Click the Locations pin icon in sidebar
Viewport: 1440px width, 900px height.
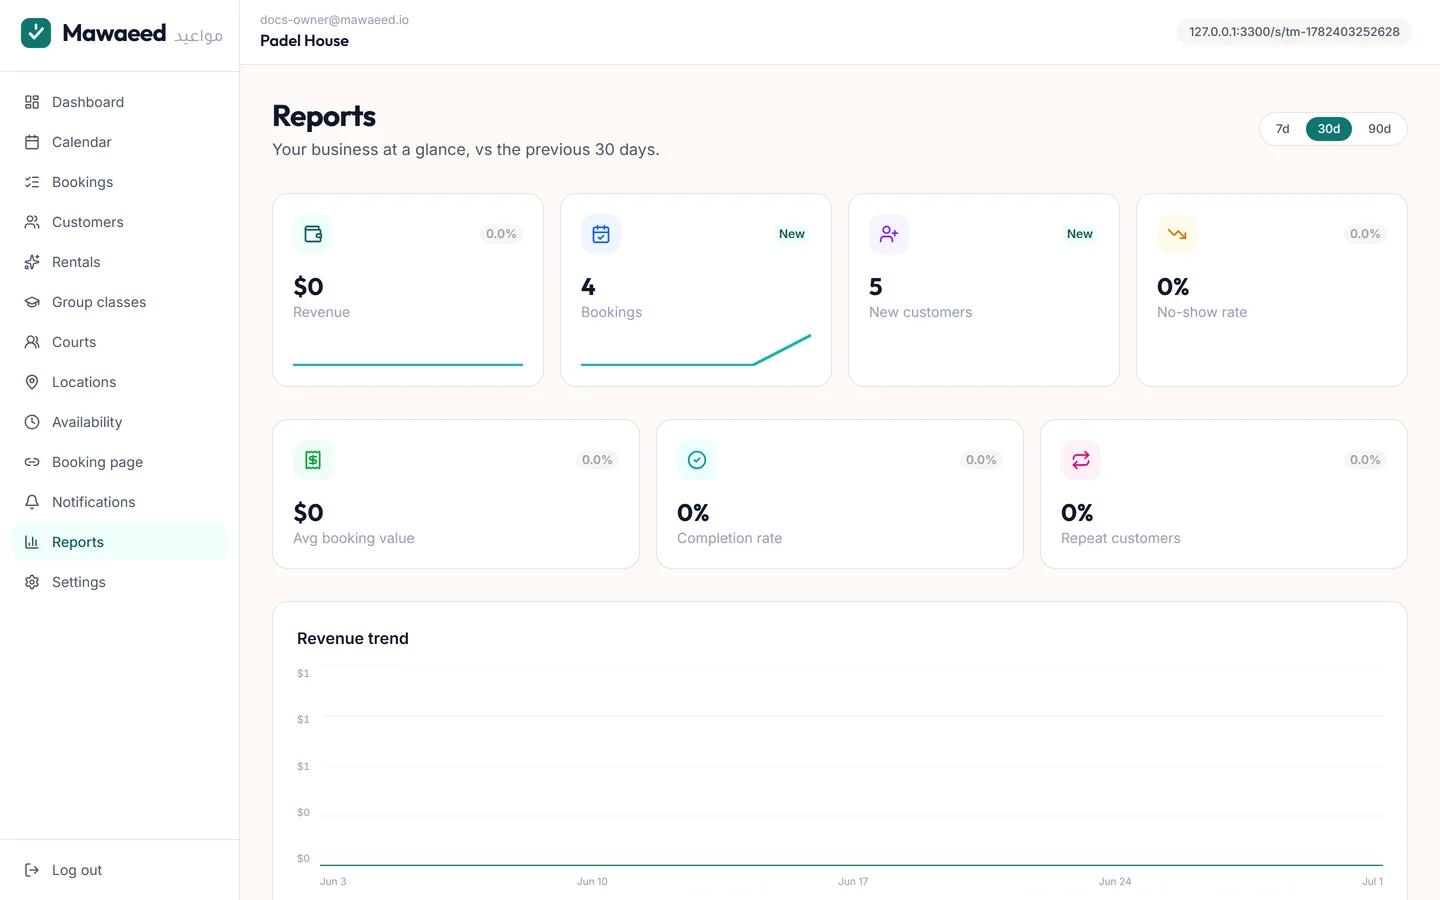point(32,382)
